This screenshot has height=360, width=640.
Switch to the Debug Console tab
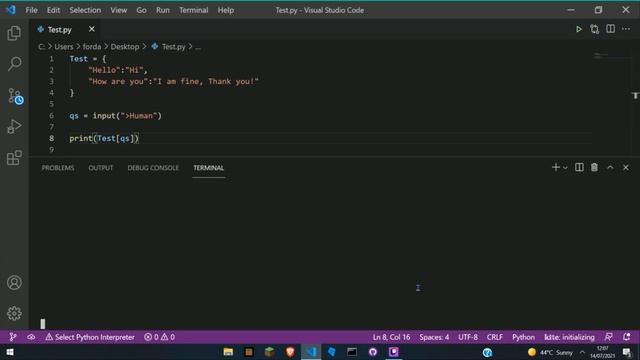(153, 168)
